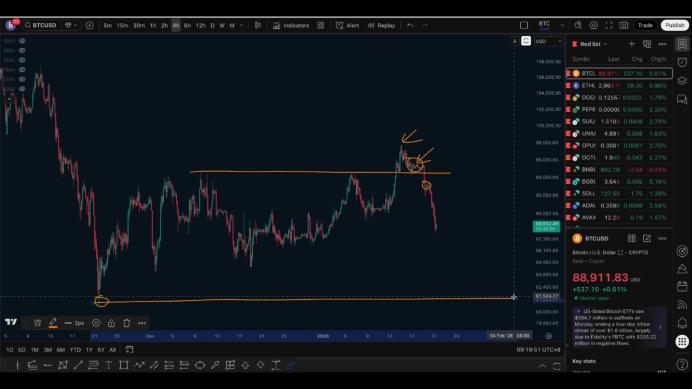
Task: Open the BTC layout name dropdown arrow
Action: click(x=562, y=26)
